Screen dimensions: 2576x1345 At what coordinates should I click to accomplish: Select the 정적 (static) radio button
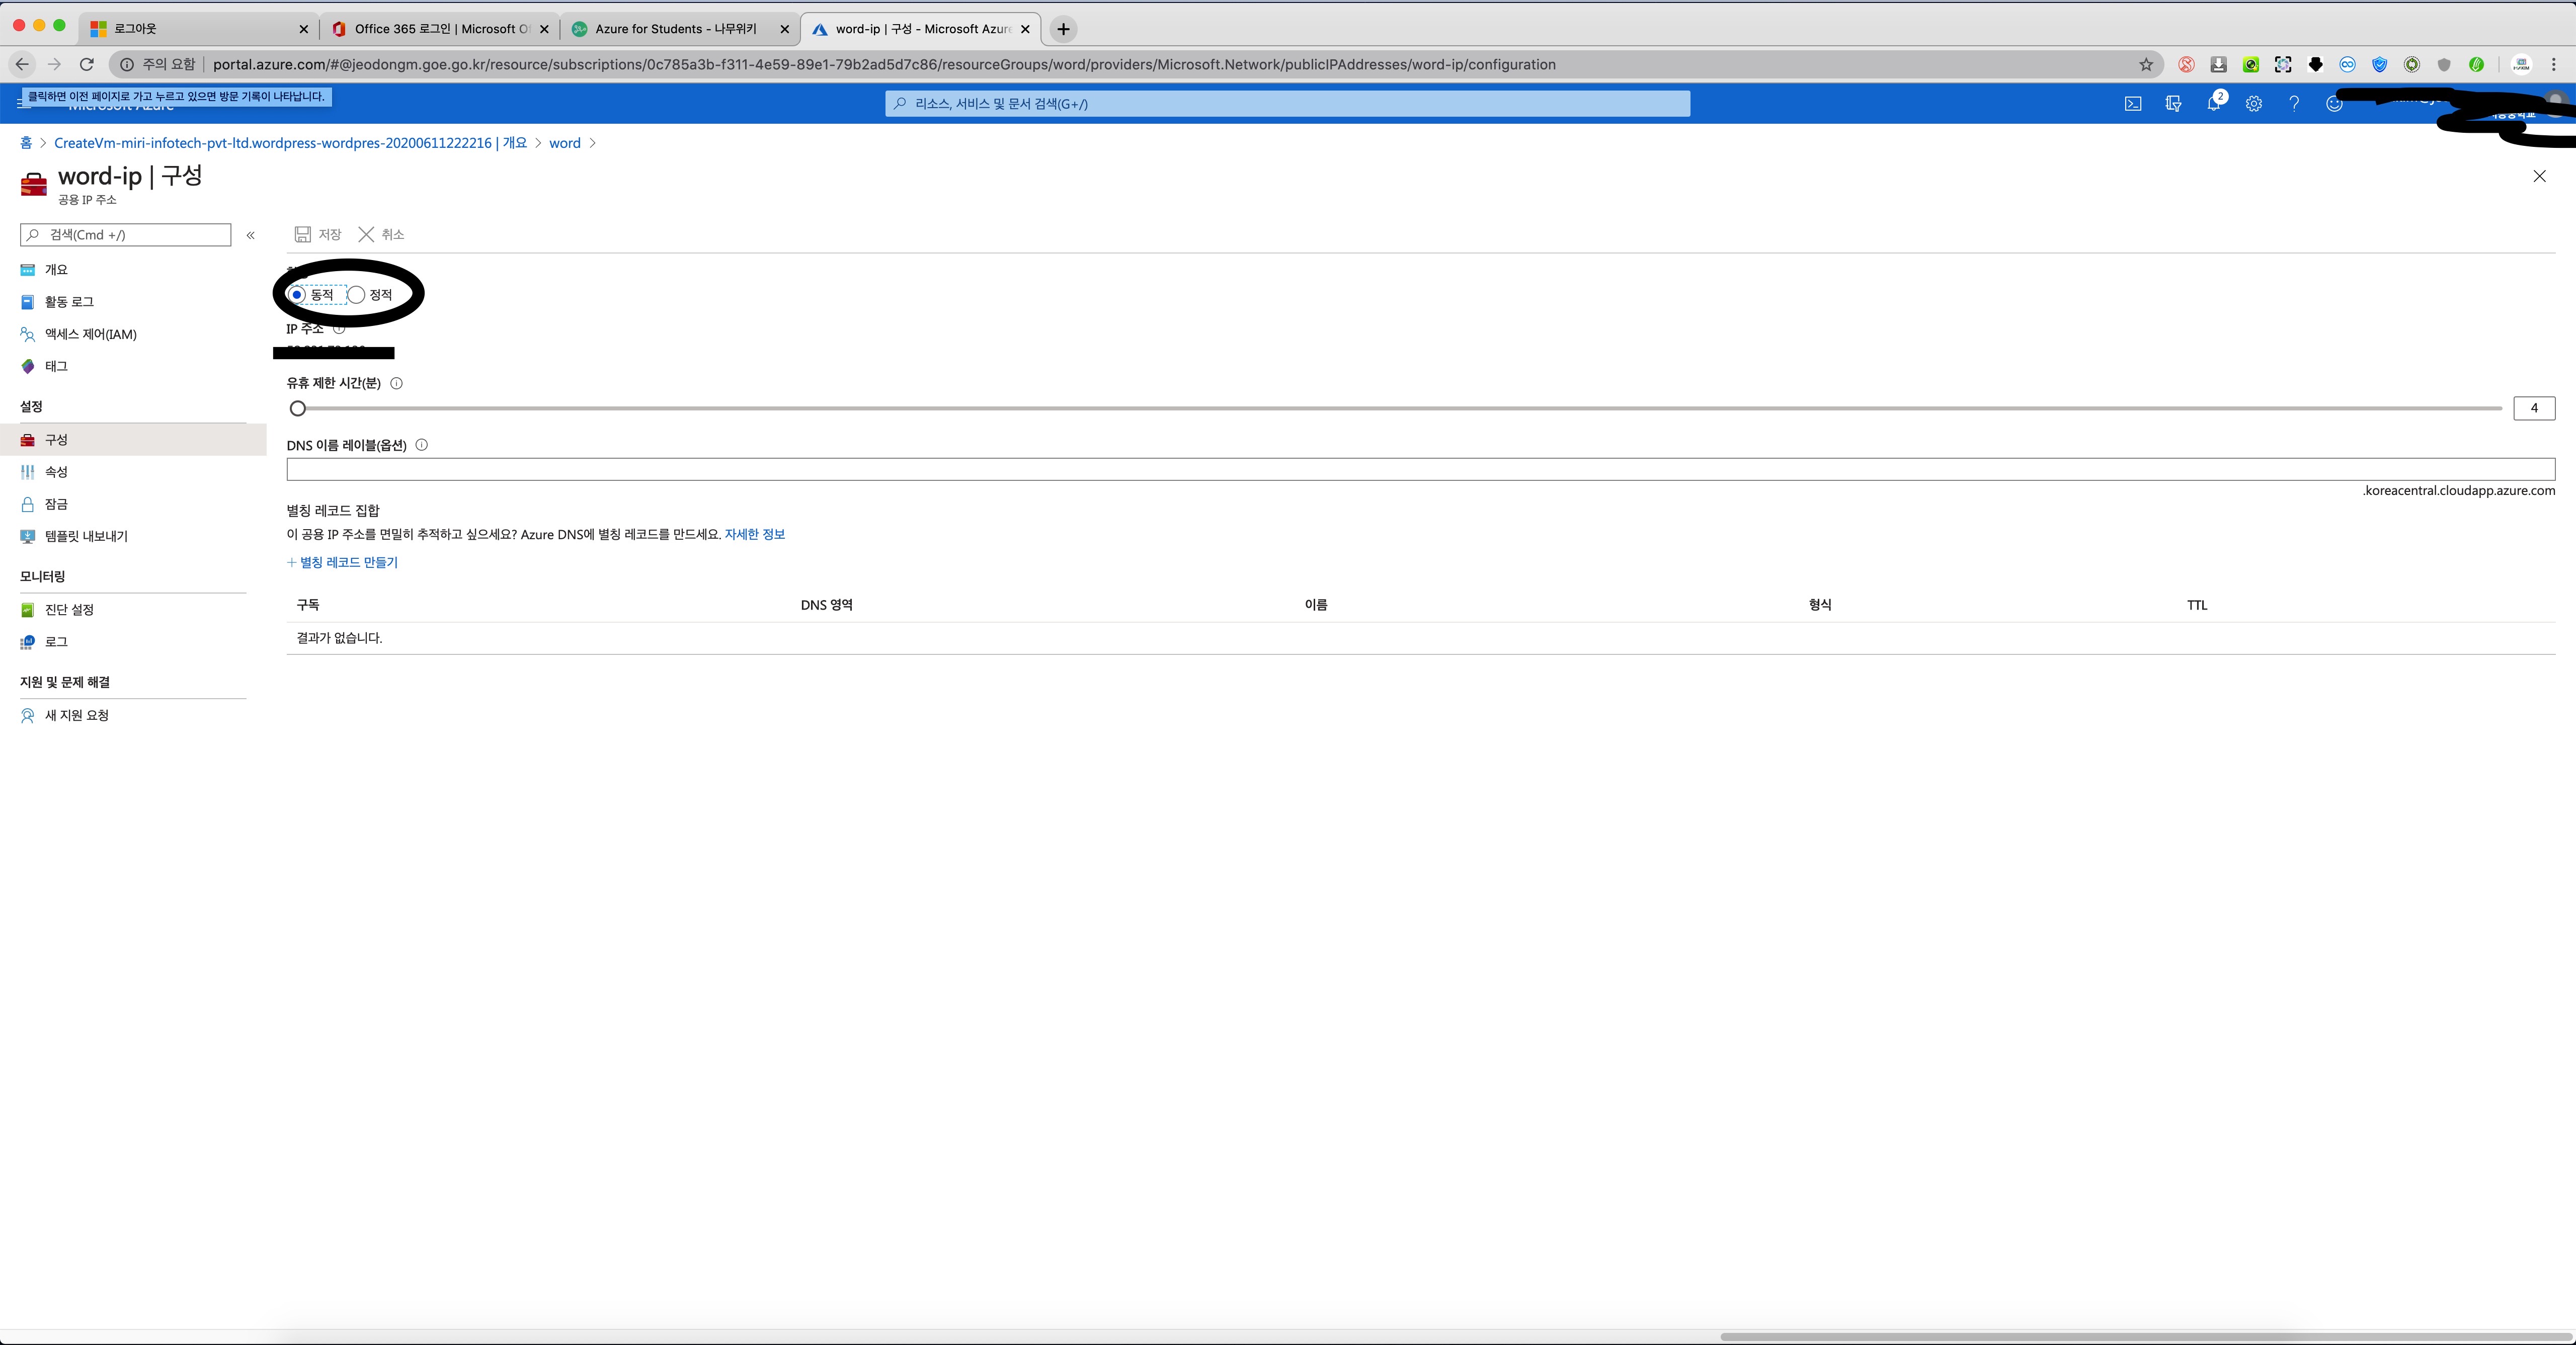356,295
